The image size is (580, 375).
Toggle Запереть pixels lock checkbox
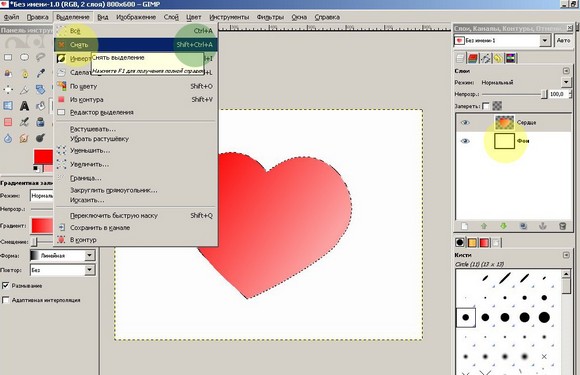486,106
